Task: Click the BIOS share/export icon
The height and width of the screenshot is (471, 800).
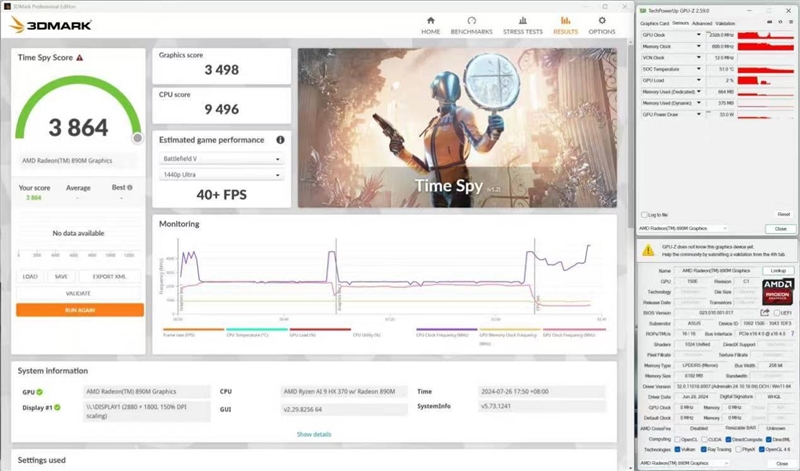Action: [x=764, y=312]
